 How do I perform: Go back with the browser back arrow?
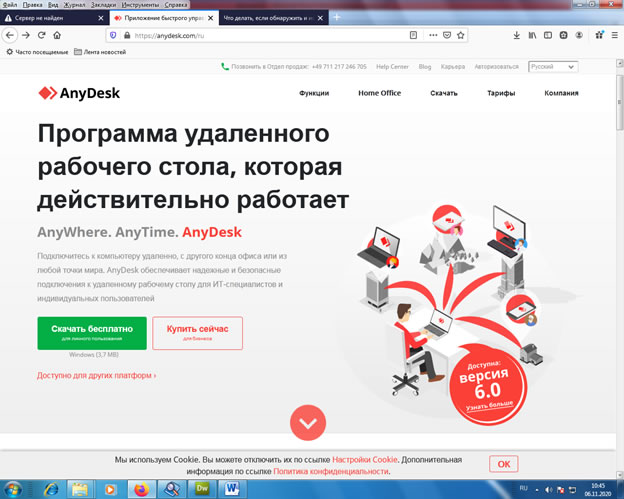point(10,35)
